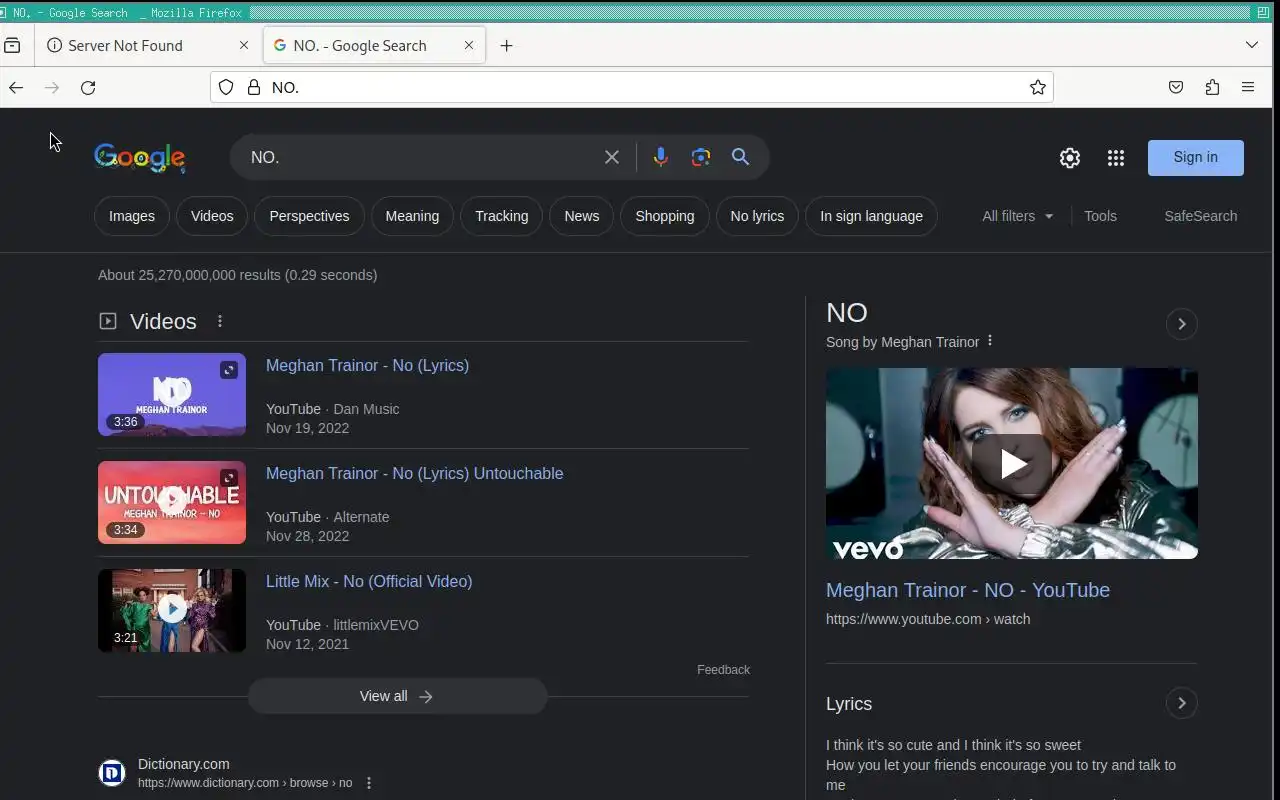The height and width of the screenshot is (800, 1280).
Task: Clear the search query text
Action: point(612,157)
